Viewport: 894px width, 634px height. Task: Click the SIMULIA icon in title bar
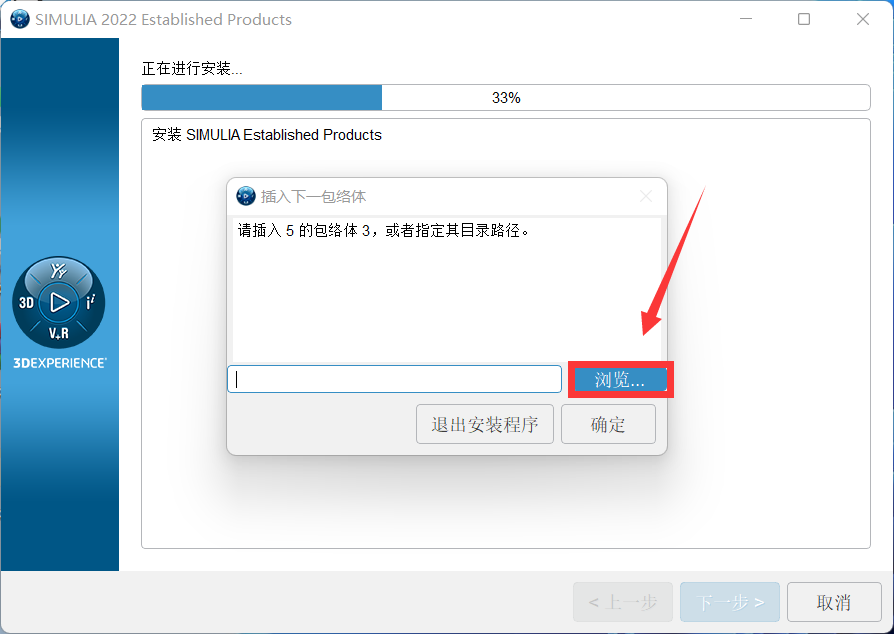click(20, 19)
